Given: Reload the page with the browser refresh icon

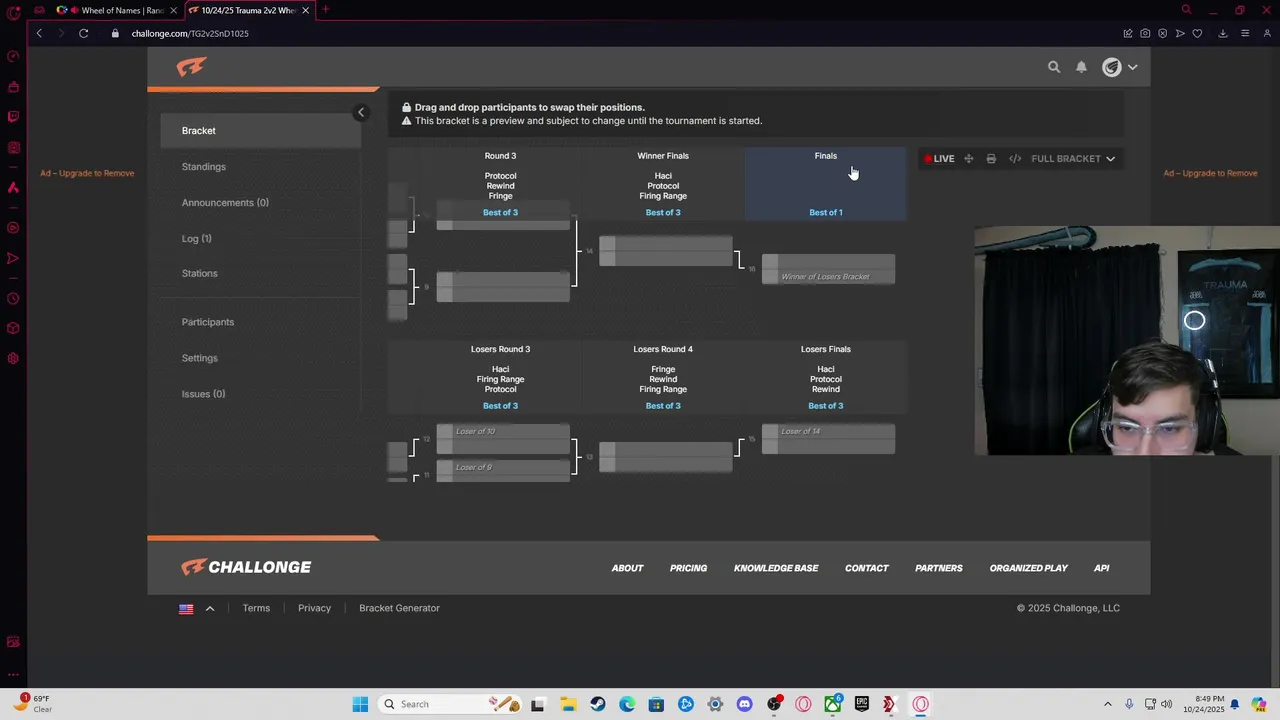Looking at the screenshot, I should (84, 33).
